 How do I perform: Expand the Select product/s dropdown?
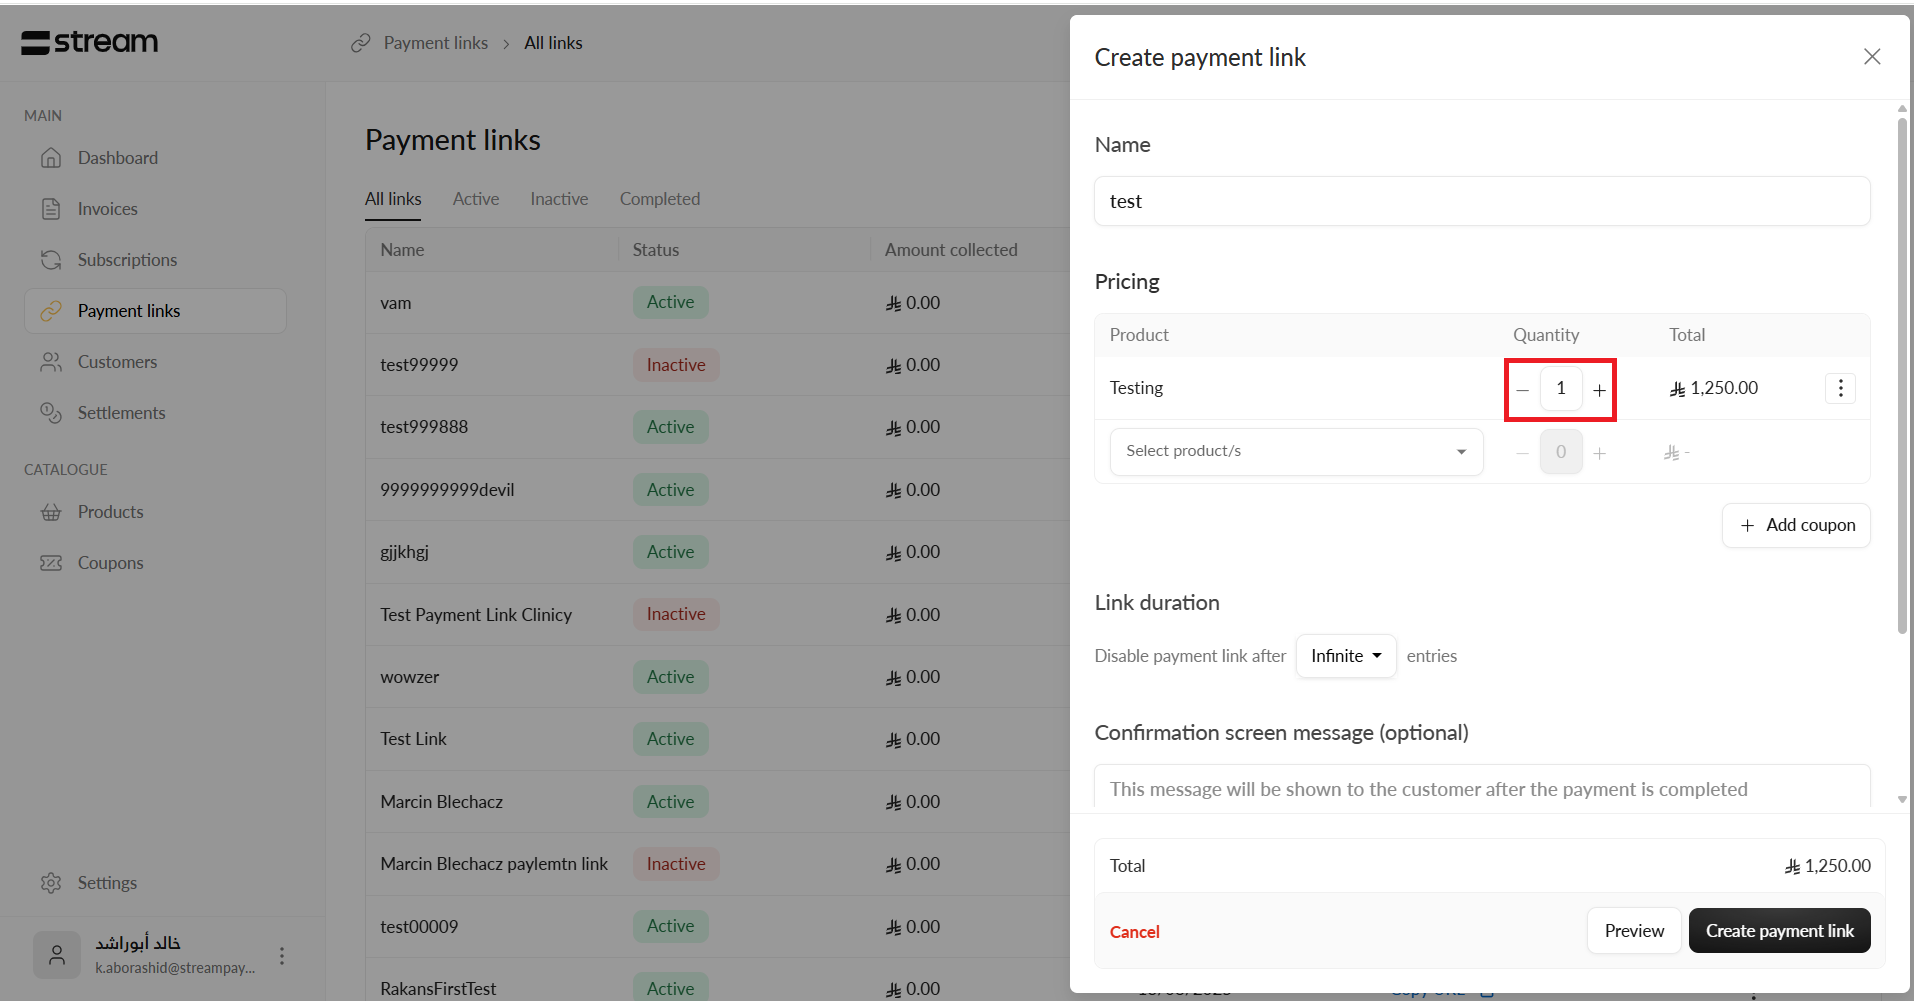click(1296, 452)
